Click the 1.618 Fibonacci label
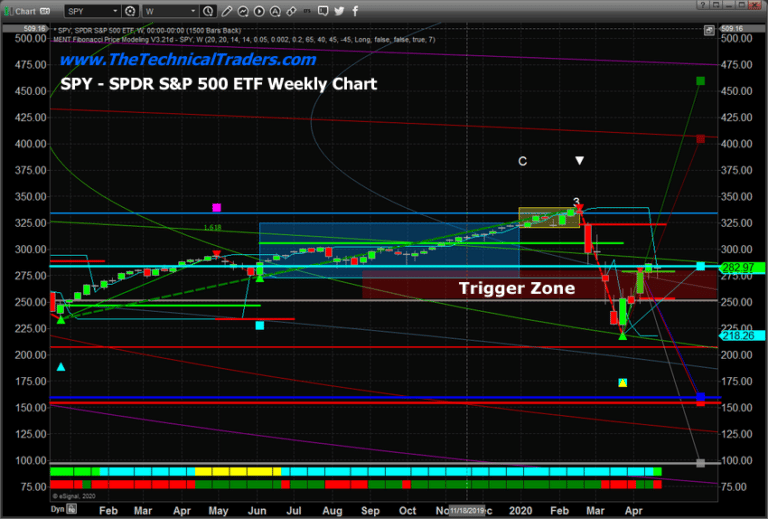This screenshot has width=768, height=519. point(212,227)
